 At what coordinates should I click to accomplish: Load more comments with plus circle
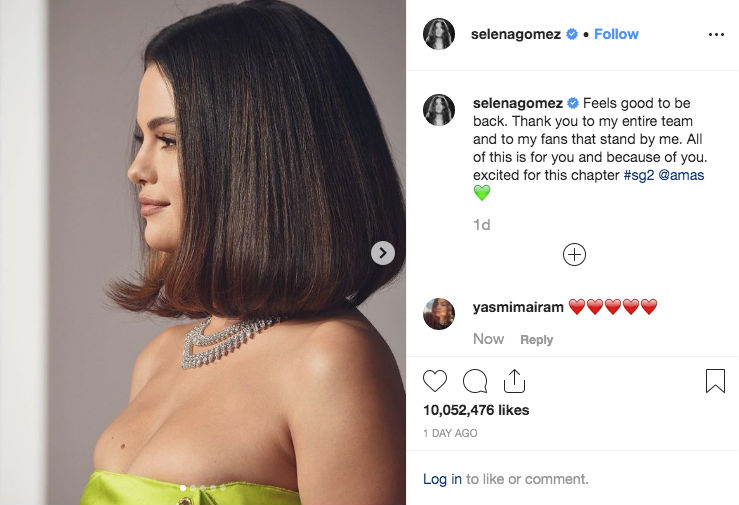point(574,254)
